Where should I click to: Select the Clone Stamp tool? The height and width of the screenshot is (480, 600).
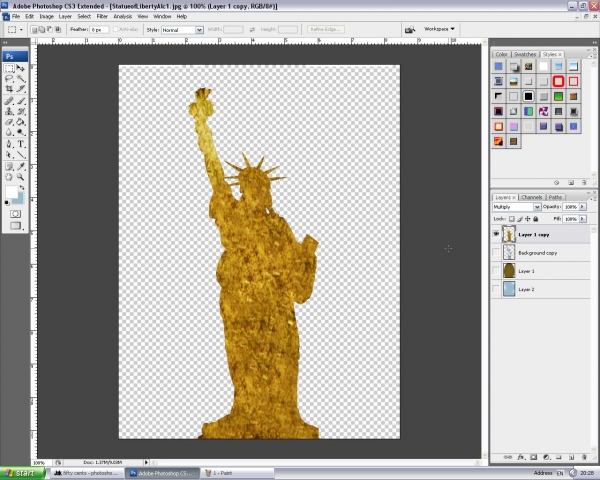point(10,111)
